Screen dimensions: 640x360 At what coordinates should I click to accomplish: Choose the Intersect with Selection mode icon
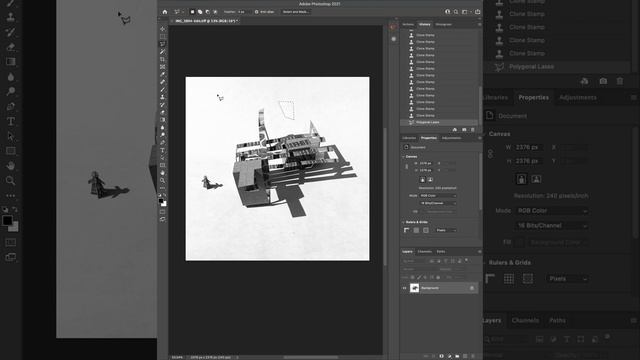[216, 12]
